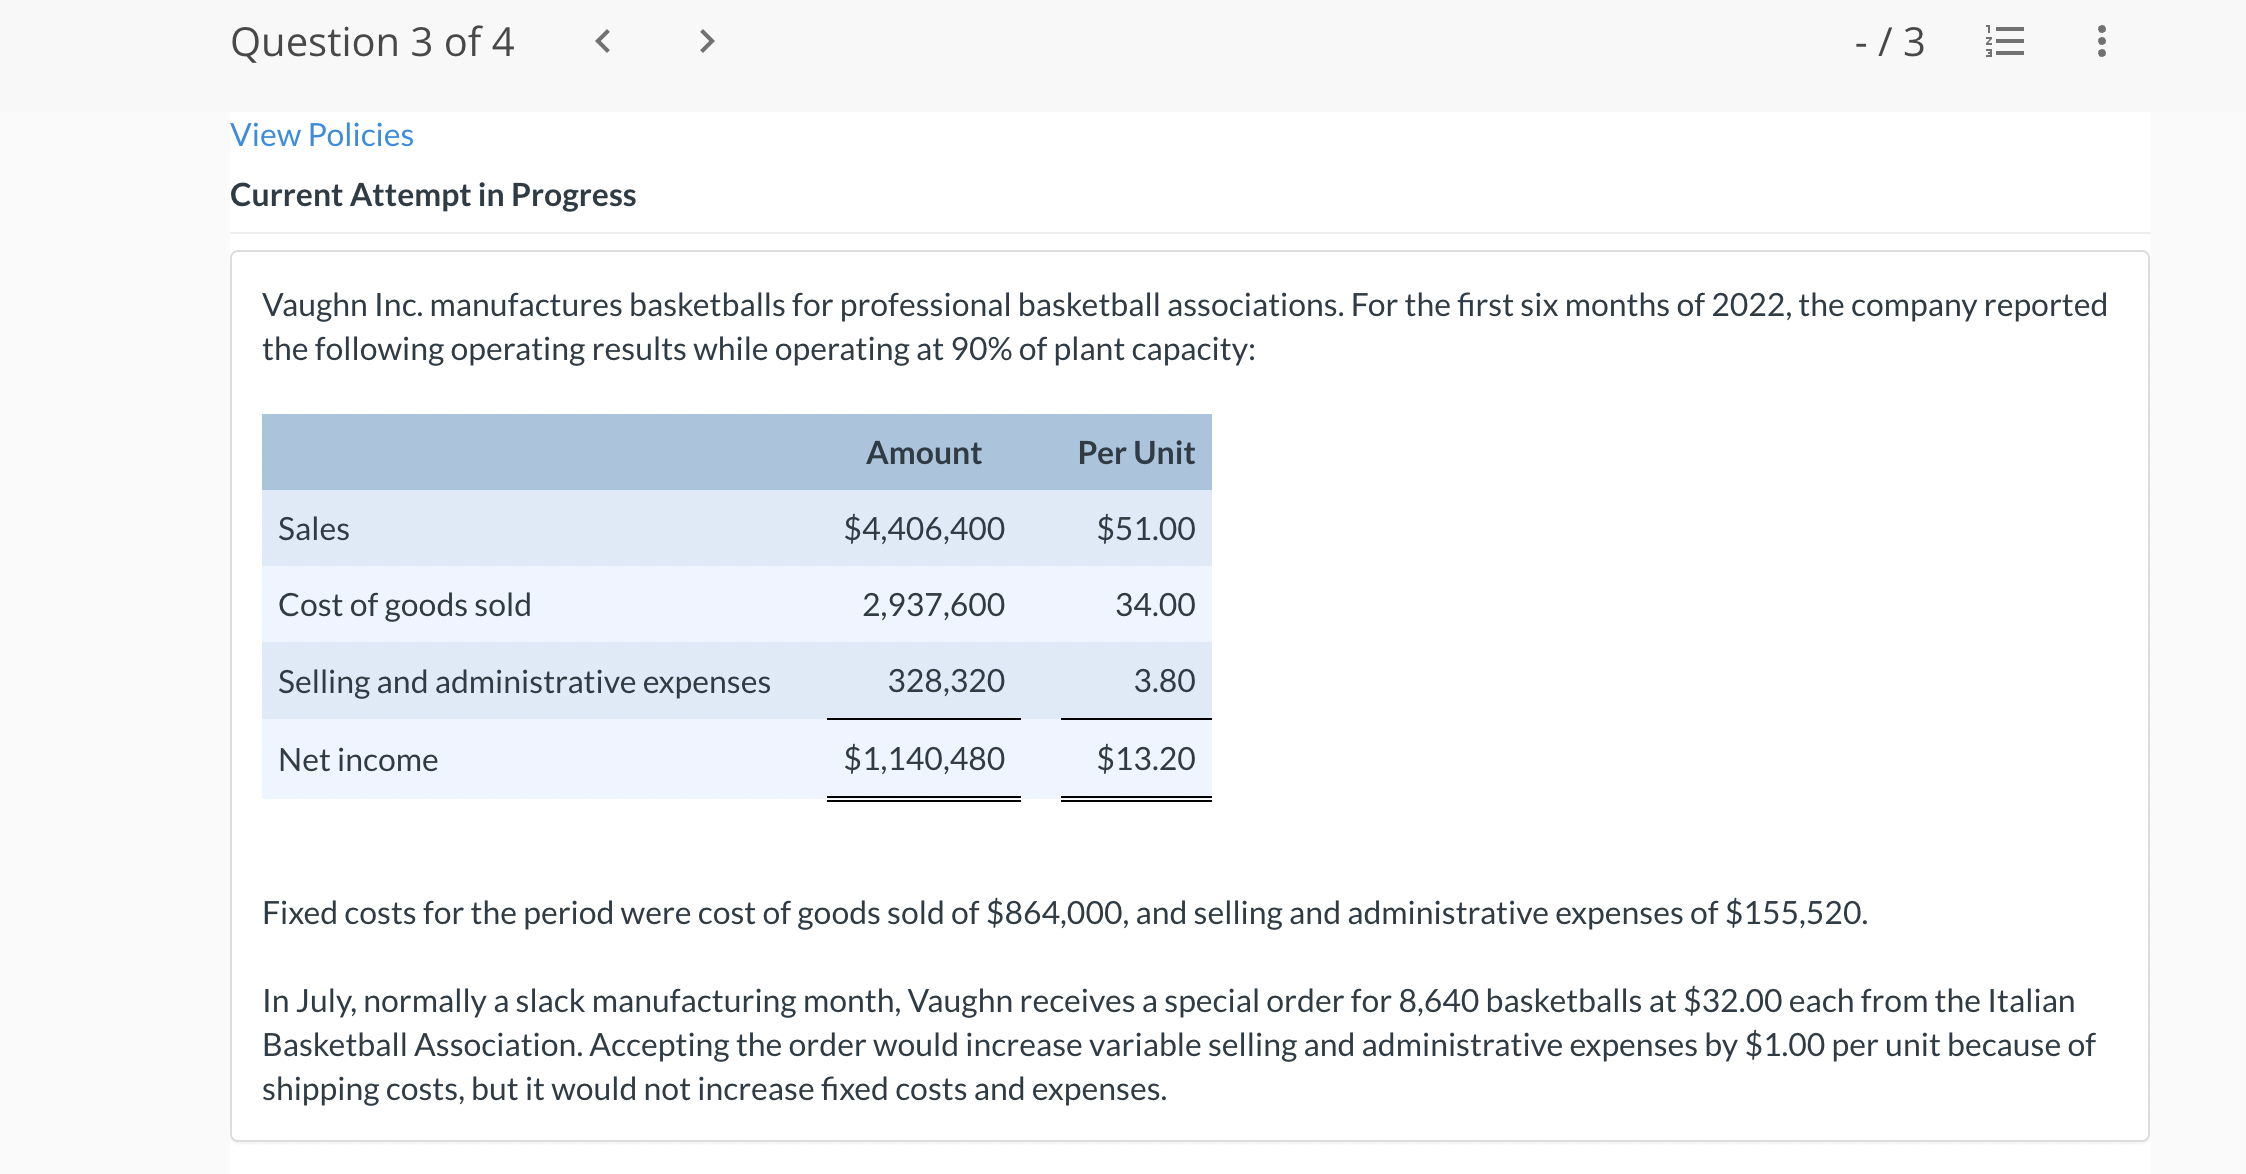The image size is (2246, 1174).
Task: Click the Cost of goods sold row
Action: click(405, 604)
